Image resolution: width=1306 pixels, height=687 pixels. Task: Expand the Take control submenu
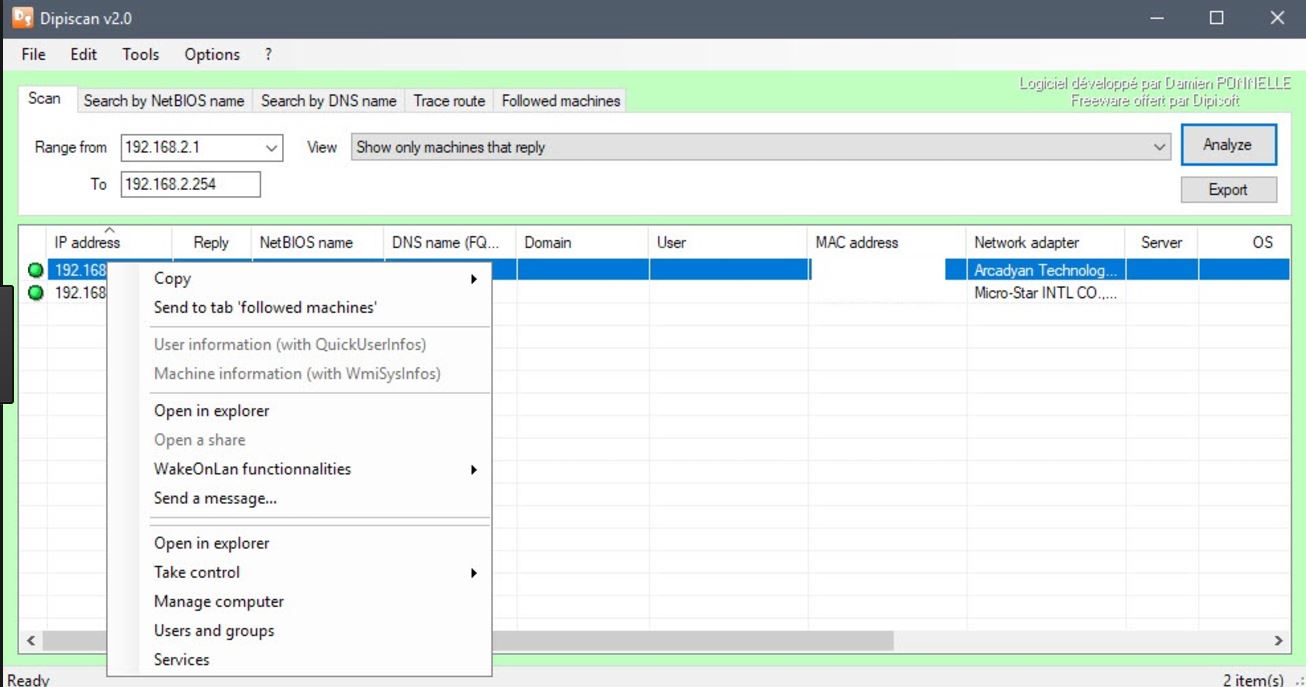(x=473, y=573)
